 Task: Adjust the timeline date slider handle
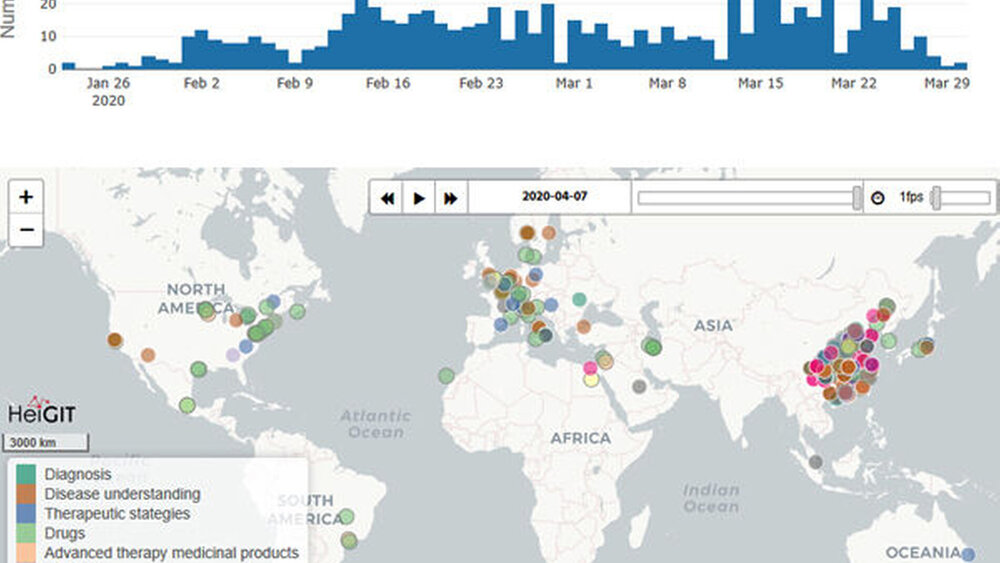(x=857, y=198)
